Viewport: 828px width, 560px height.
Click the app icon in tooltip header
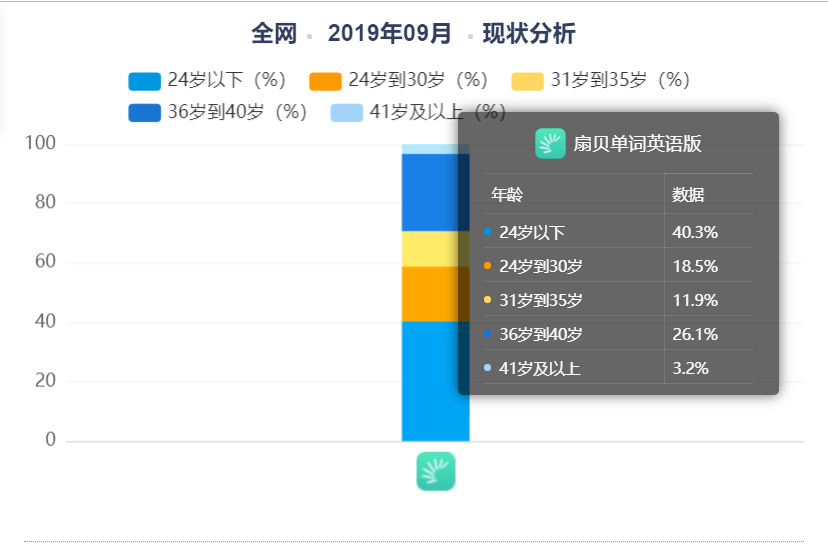550,144
